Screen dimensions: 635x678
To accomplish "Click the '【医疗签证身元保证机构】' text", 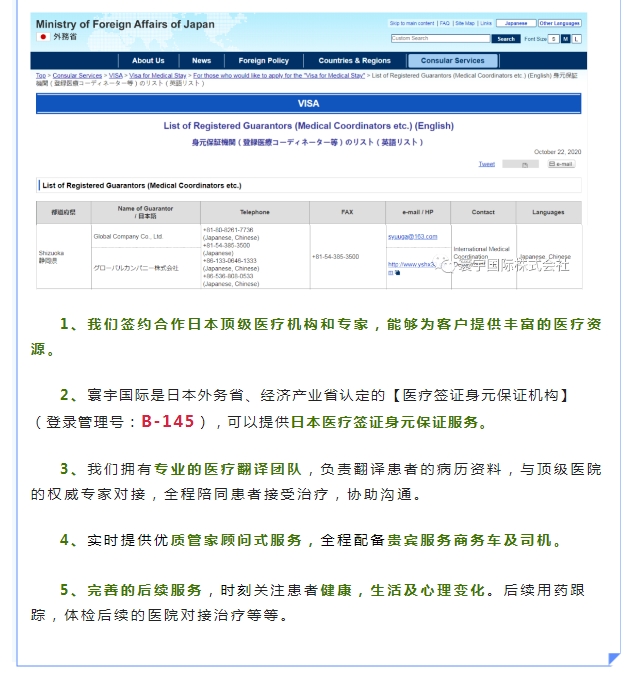I will tap(480, 395).
